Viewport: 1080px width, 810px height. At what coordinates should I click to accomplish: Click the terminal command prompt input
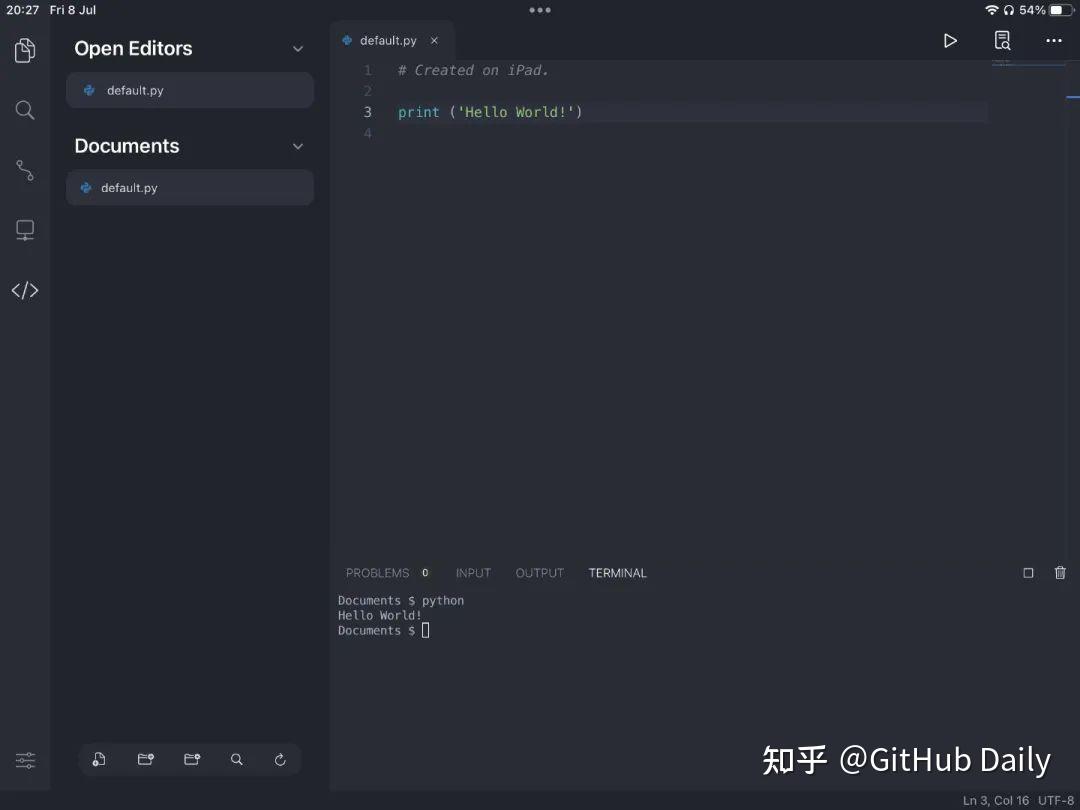[425, 630]
